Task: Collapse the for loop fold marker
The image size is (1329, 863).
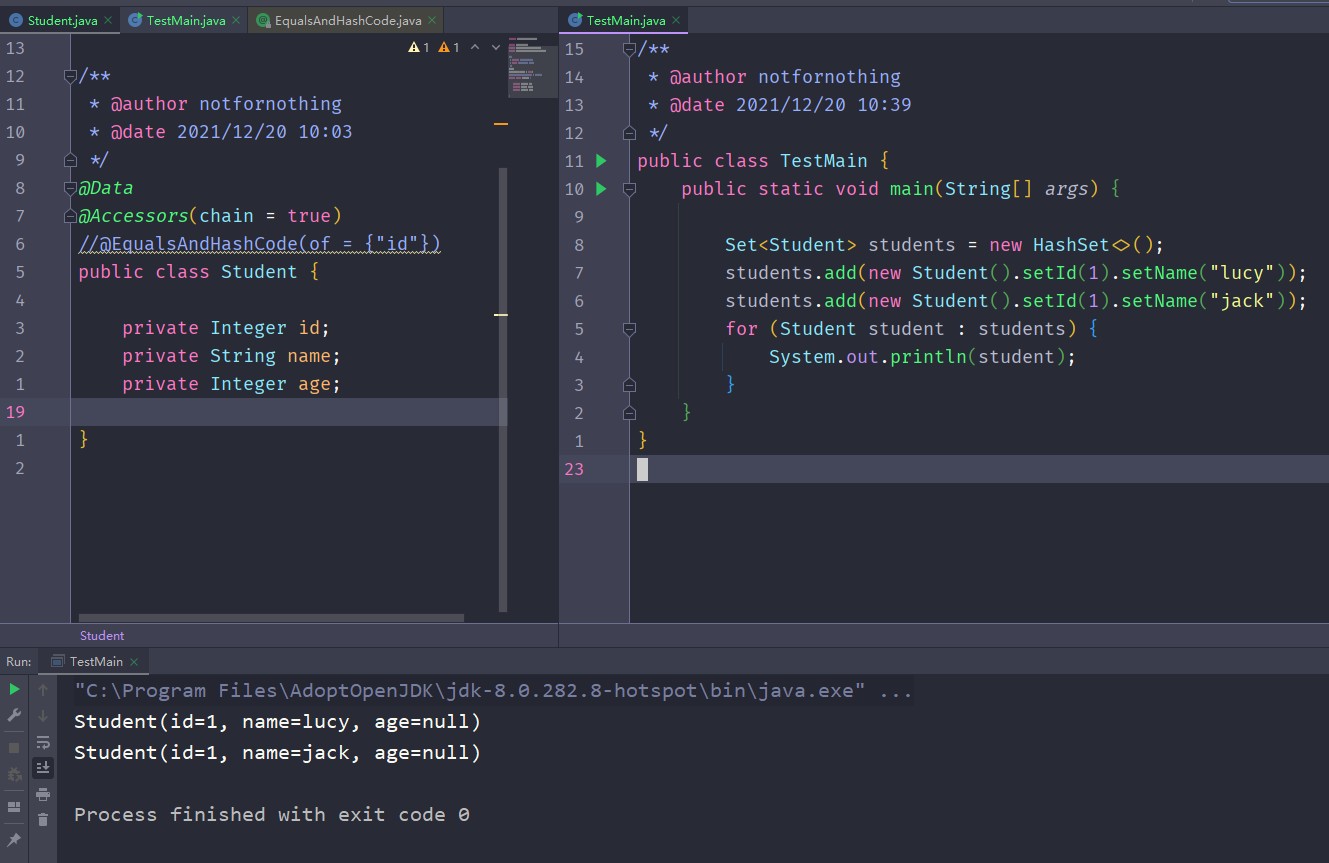Action: pyautogui.click(x=629, y=329)
